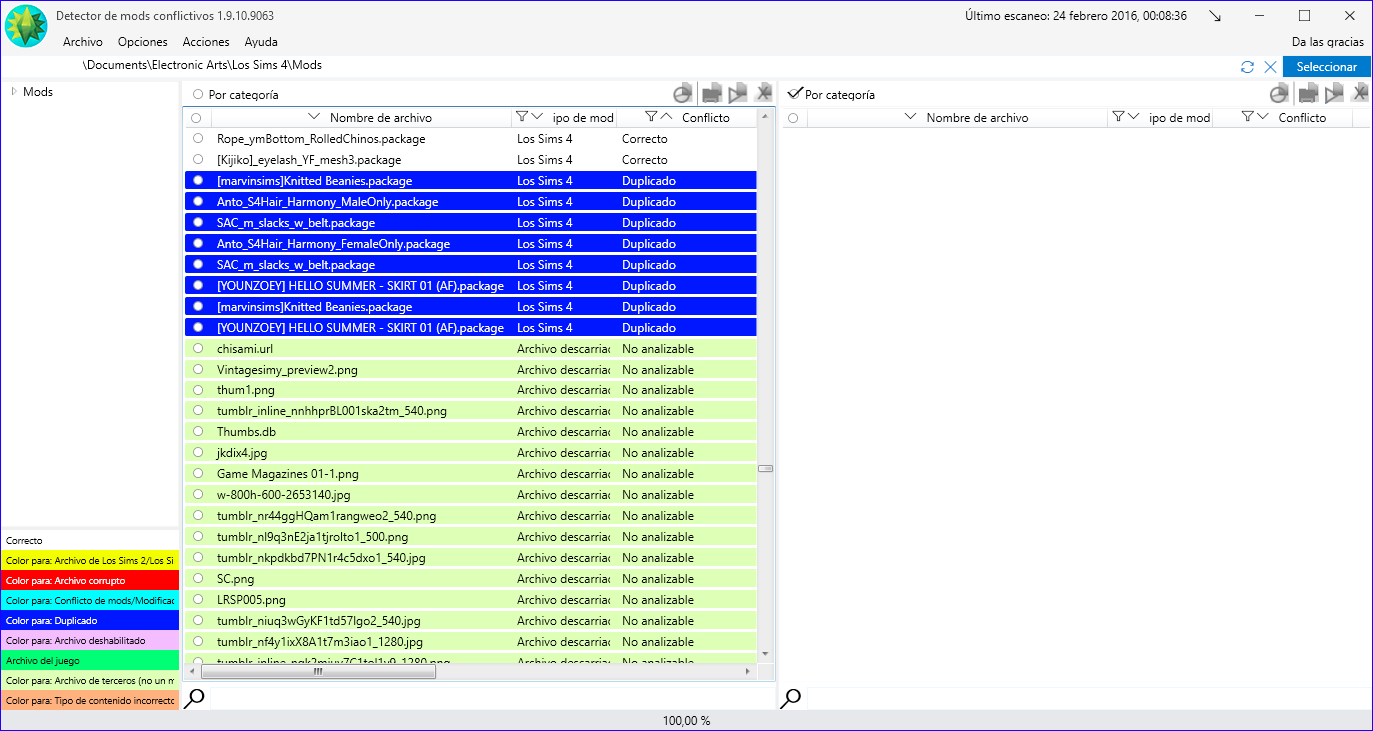Click the Seleccionar button
Image resolution: width=1373 pixels, height=731 pixels.
tap(1327, 67)
